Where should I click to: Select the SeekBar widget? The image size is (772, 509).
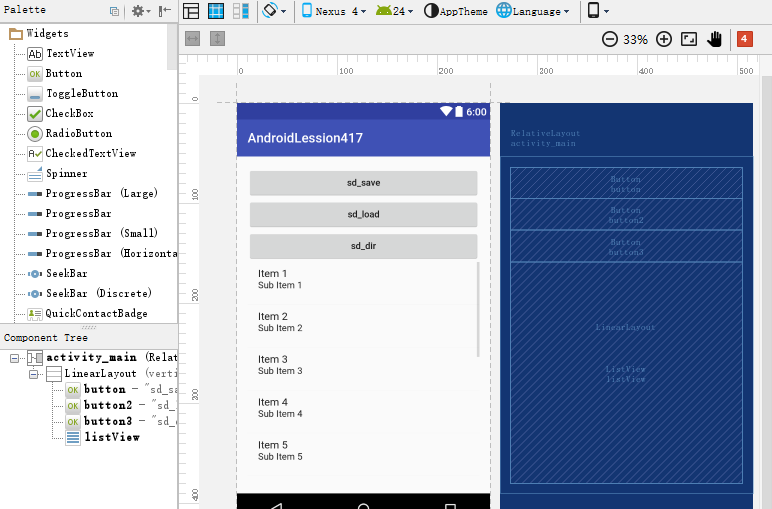(57, 273)
